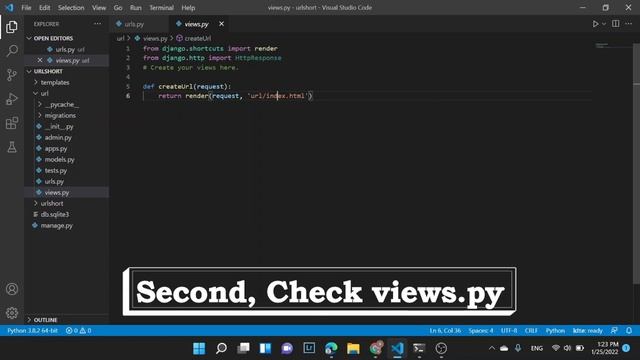Change Spaces: 4 indentation setting
The width and height of the screenshot is (640, 360).
click(481, 331)
